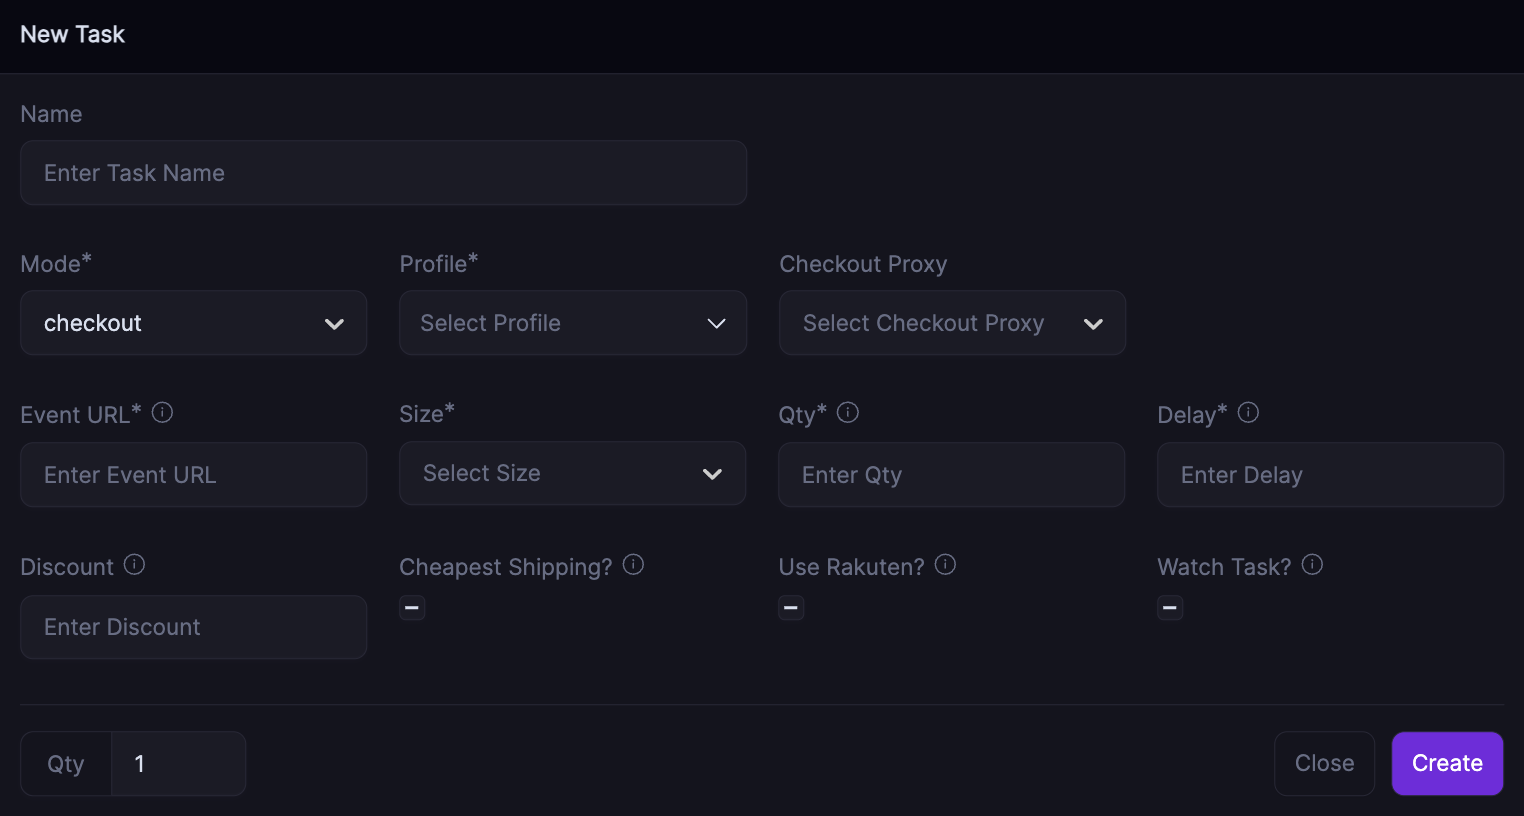Image resolution: width=1524 pixels, height=816 pixels.
Task: Click the Delay info icon
Action: pyautogui.click(x=1248, y=412)
